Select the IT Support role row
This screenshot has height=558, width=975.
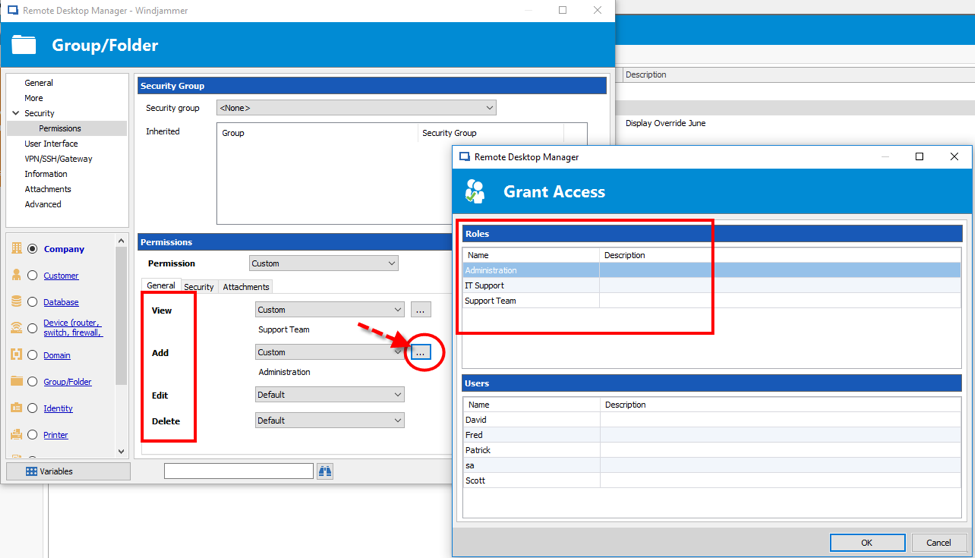point(711,286)
